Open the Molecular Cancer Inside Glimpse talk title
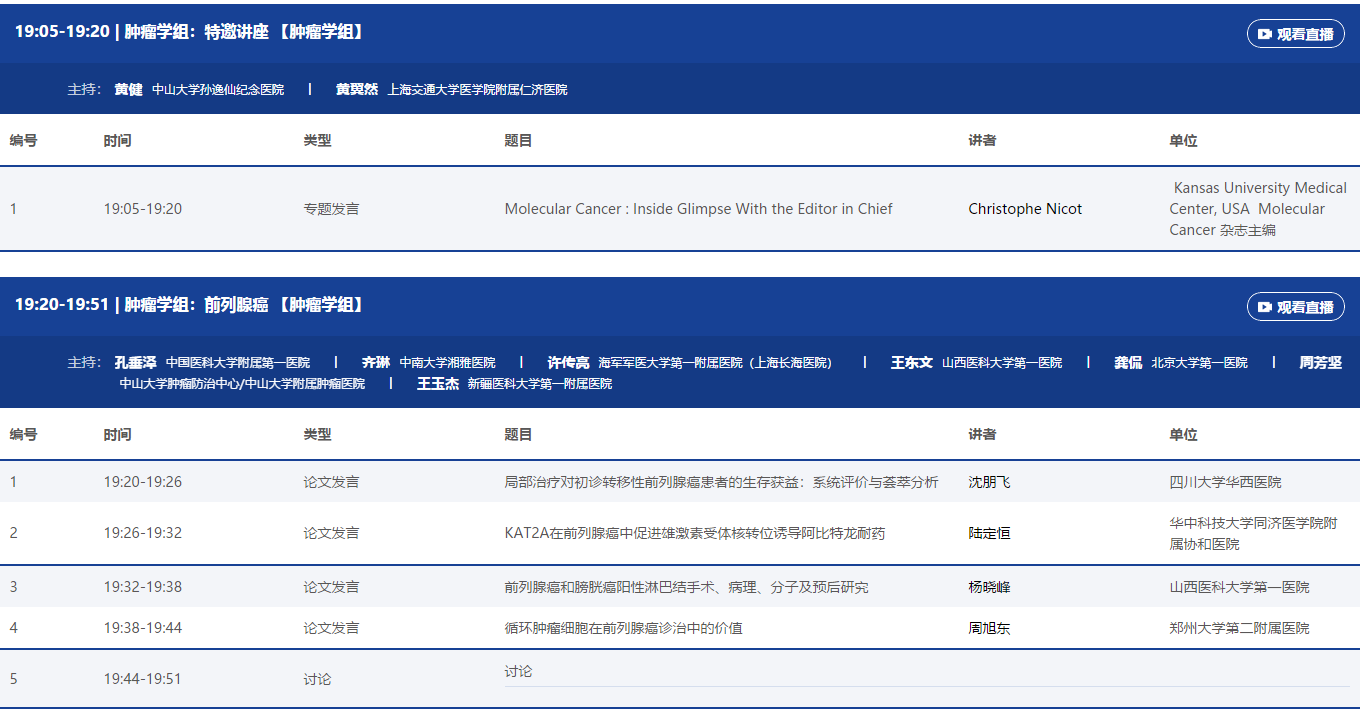The height and width of the screenshot is (709, 1360). point(698,209)
